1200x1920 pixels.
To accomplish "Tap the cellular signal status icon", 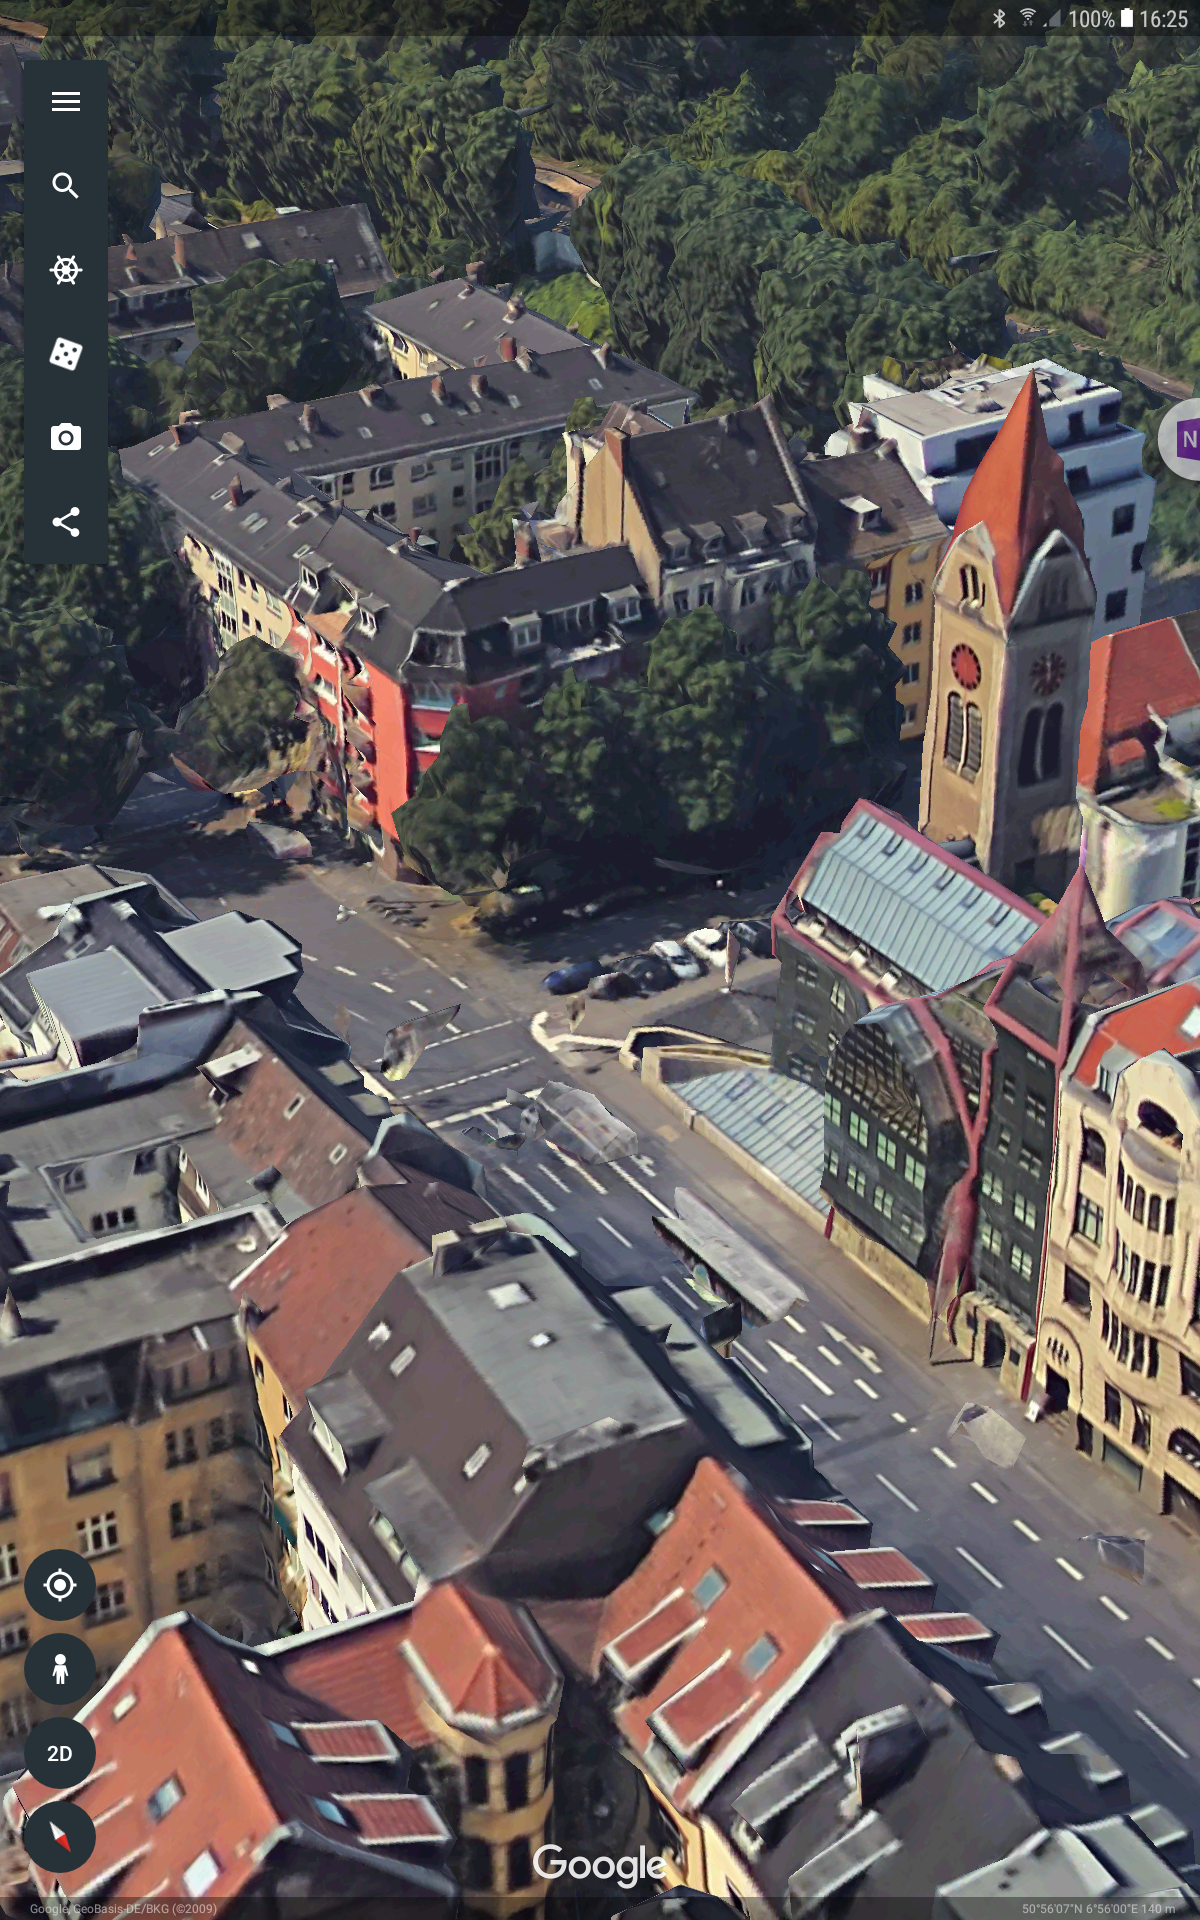I will pos(1053,18).
